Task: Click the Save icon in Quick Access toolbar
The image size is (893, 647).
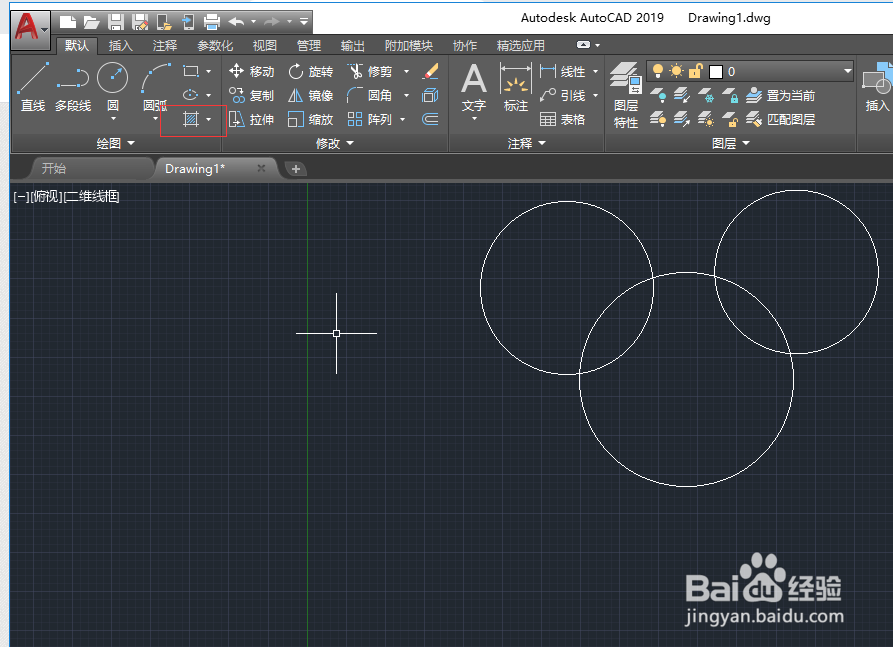Action: point(116,22)
